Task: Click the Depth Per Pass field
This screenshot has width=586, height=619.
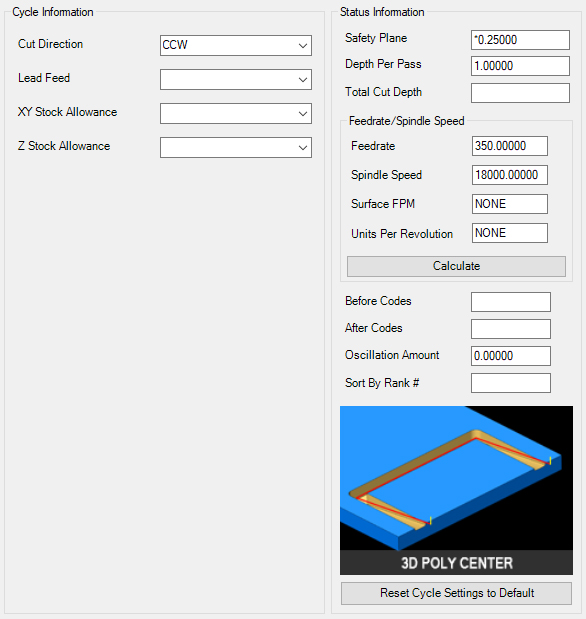Action: [x=520, y=66]
